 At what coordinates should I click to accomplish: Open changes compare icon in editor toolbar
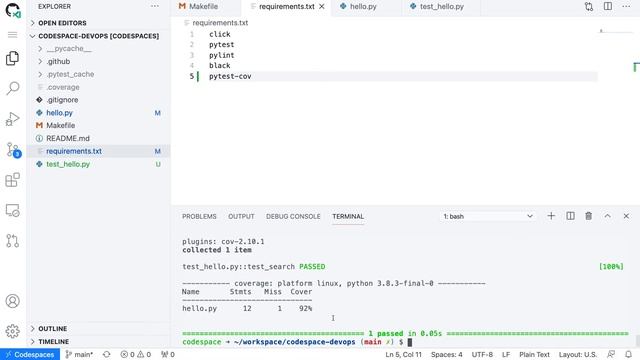(589, 7)
